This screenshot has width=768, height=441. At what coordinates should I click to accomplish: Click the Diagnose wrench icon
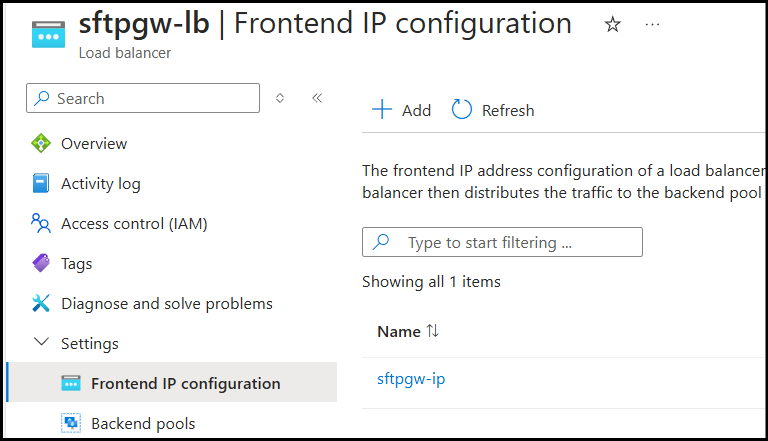click(41, 303)
